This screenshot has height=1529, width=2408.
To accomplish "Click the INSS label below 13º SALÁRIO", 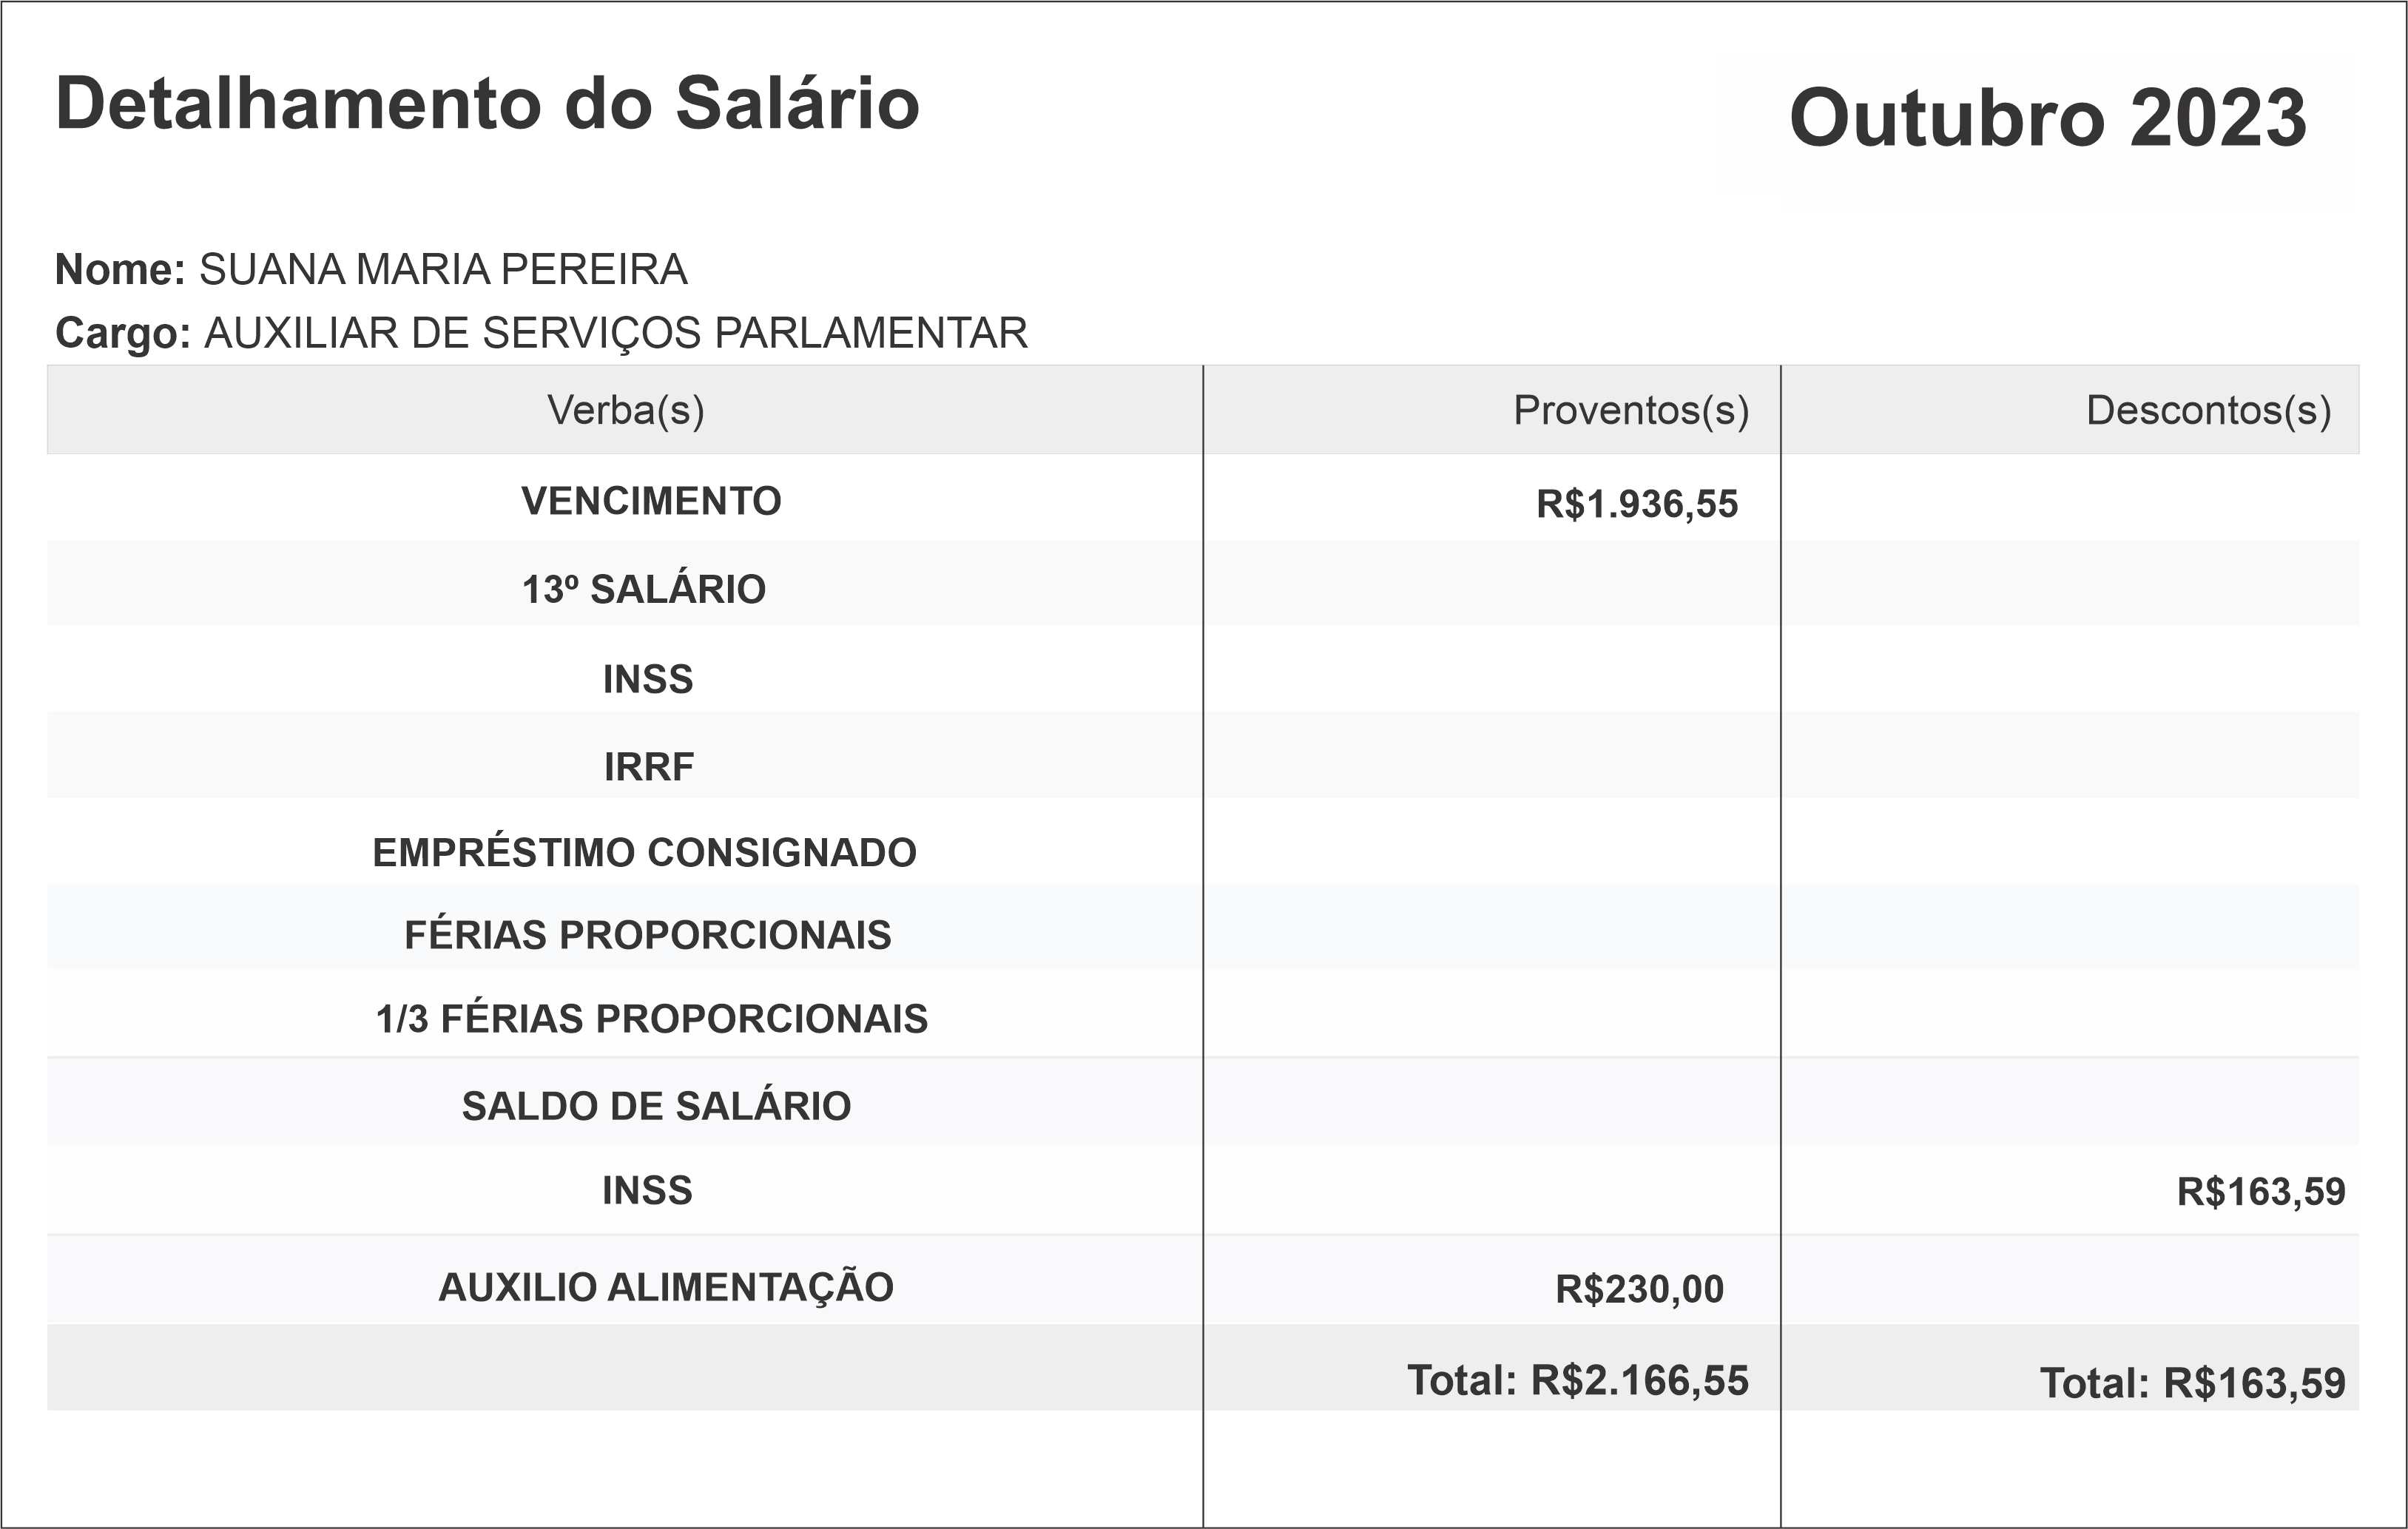I will click(x=648, y=680).
